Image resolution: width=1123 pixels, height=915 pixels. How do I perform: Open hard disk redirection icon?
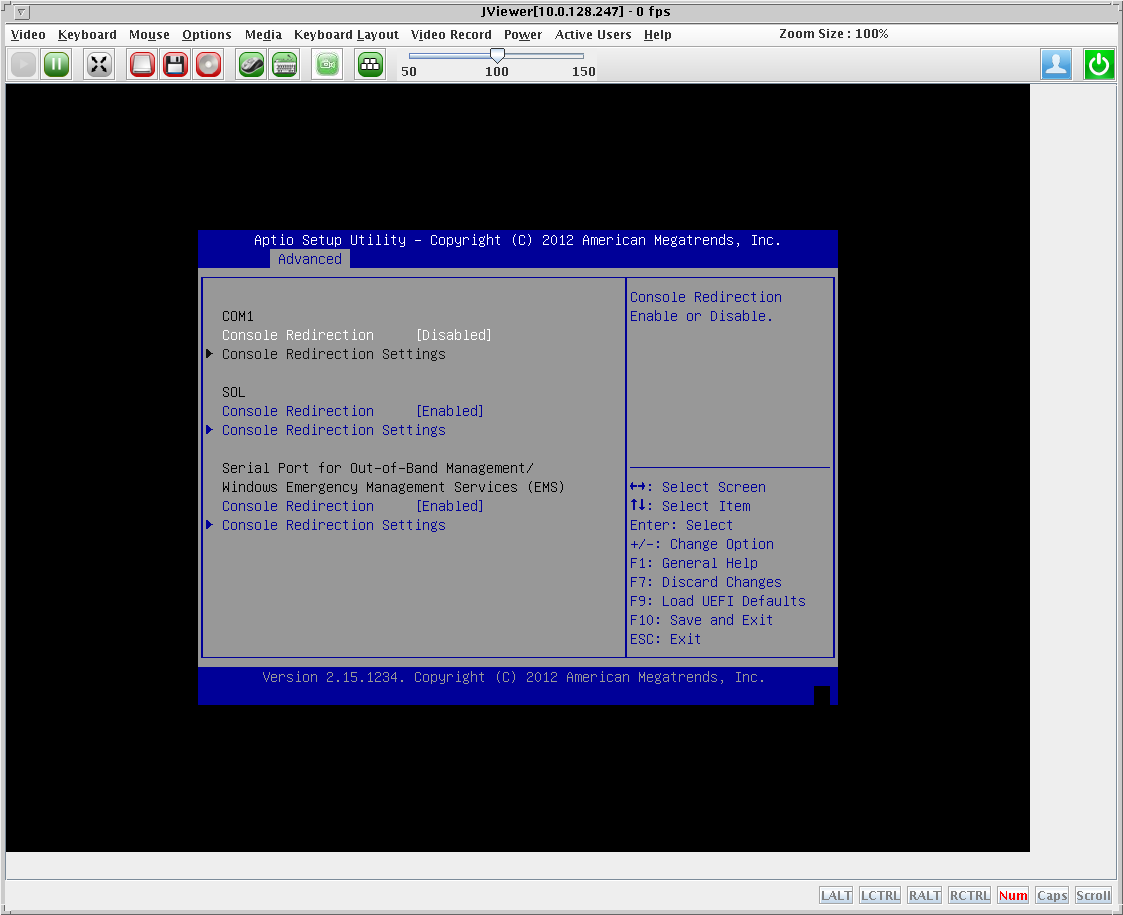143,65
